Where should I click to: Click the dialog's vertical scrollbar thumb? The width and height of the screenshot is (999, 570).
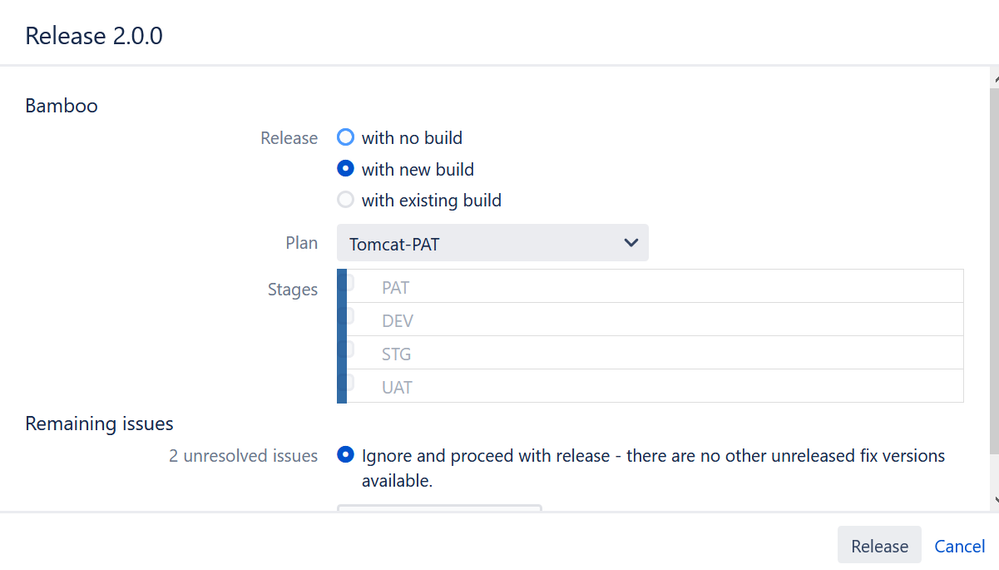click(x=995, y=271)
